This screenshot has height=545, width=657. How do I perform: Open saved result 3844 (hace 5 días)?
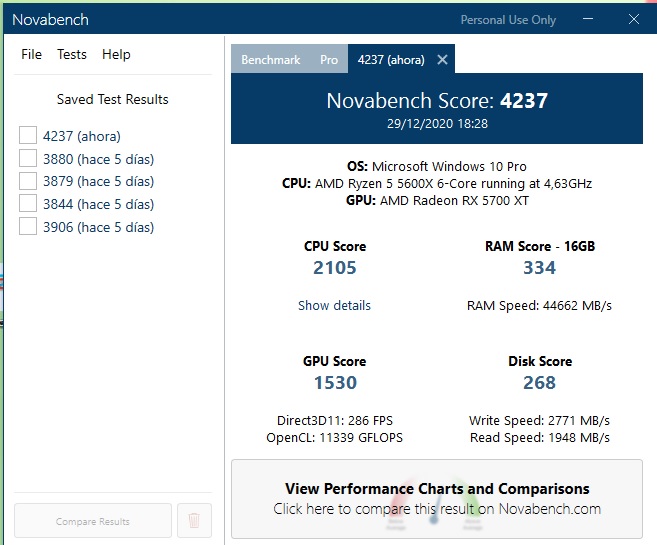tap(98, 204)
